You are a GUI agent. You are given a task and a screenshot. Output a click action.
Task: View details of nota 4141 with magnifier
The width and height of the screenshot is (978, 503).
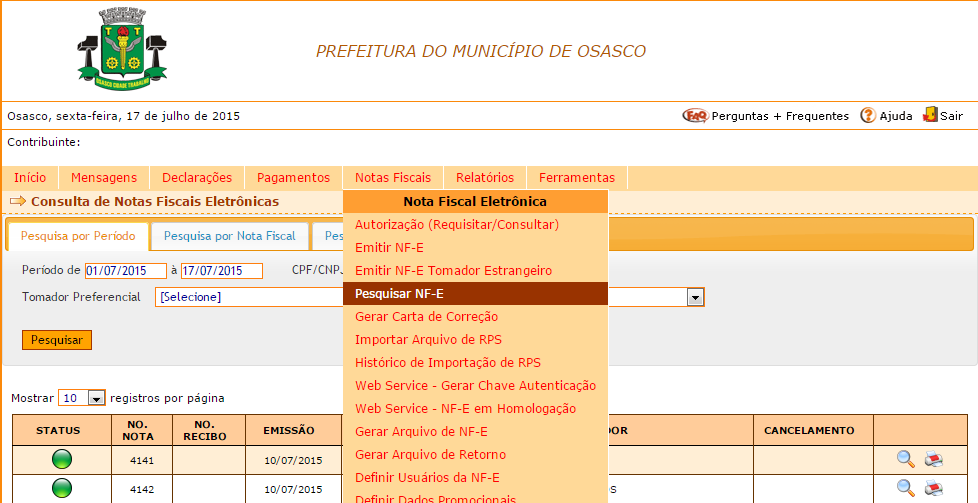coord(905,459)
